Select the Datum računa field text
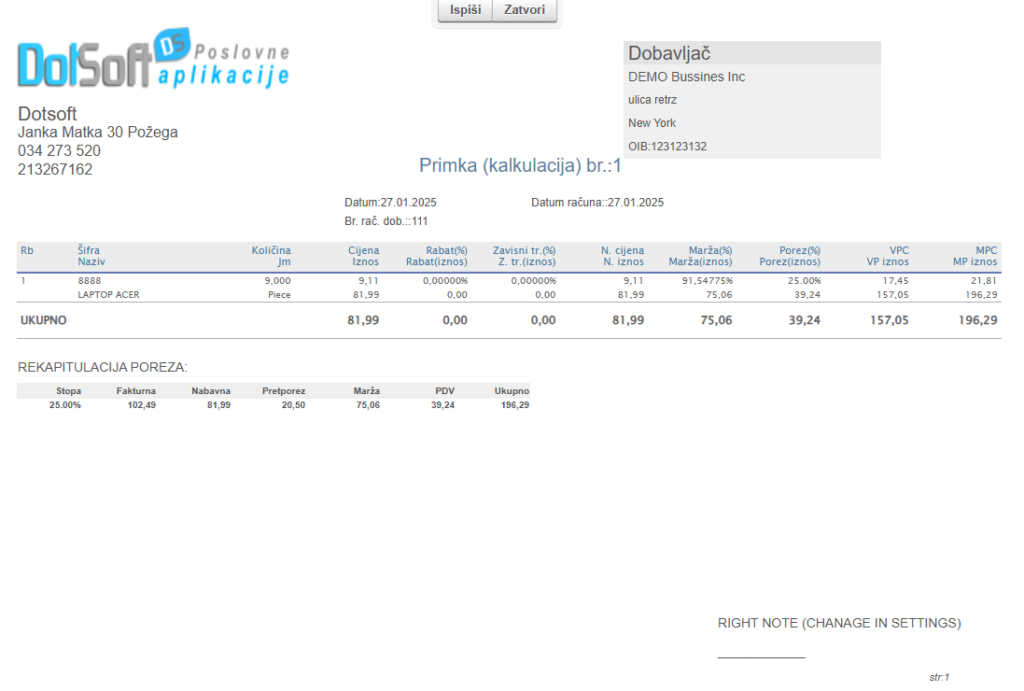The width and height of the screenshot is (1024, 691). pyautogui.click(x=597, y=203)
